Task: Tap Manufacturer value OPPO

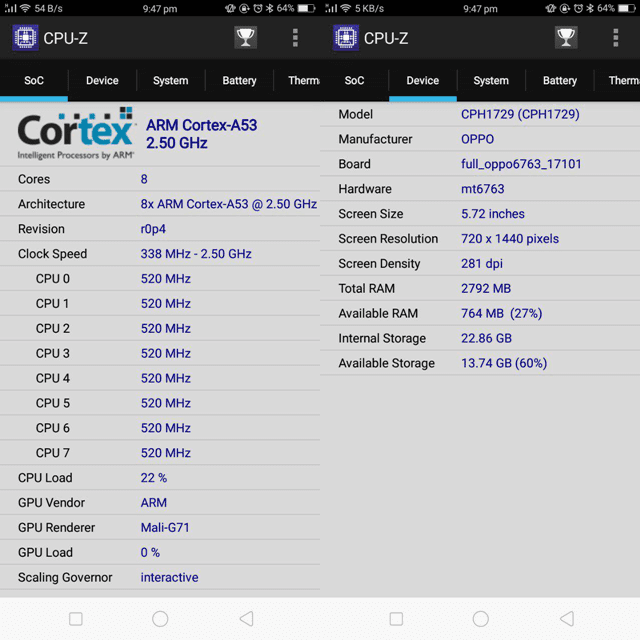Action: coord(478,139)
